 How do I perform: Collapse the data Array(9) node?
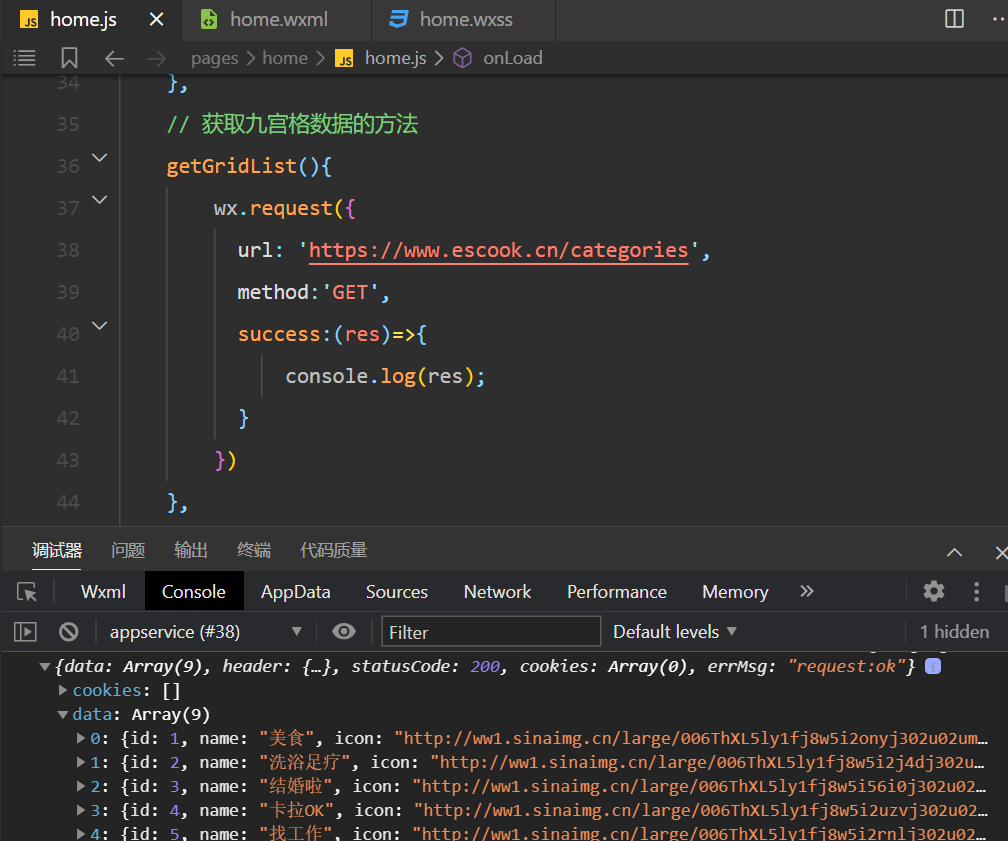64,714
